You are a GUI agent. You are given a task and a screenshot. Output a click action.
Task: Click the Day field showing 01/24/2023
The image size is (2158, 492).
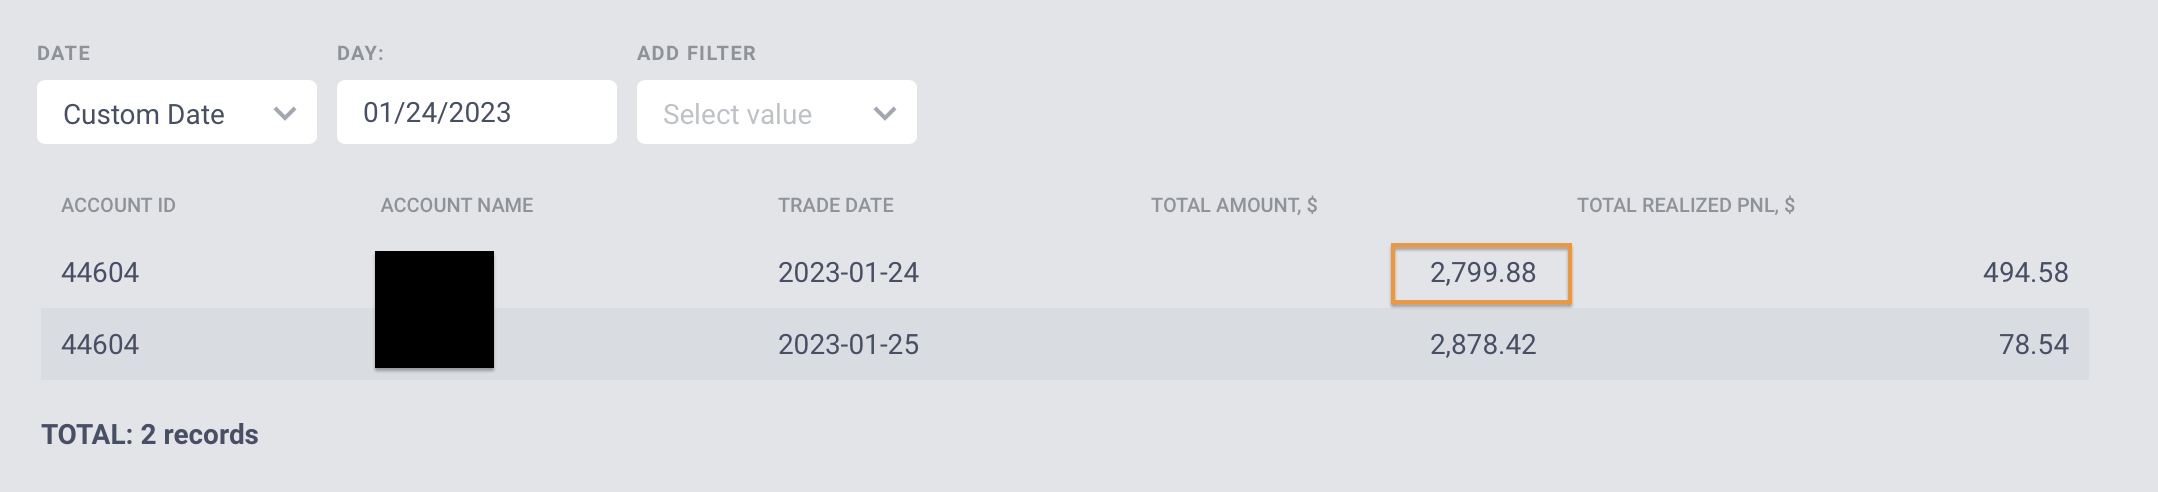click(x=477, y=112)
